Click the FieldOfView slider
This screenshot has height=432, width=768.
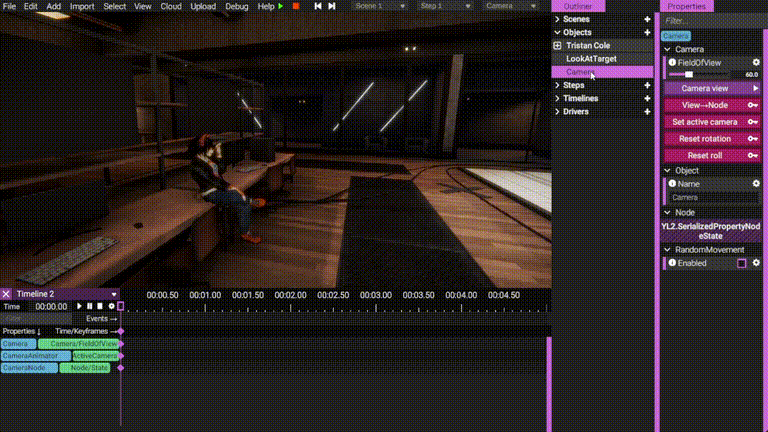tap(700, 74)
